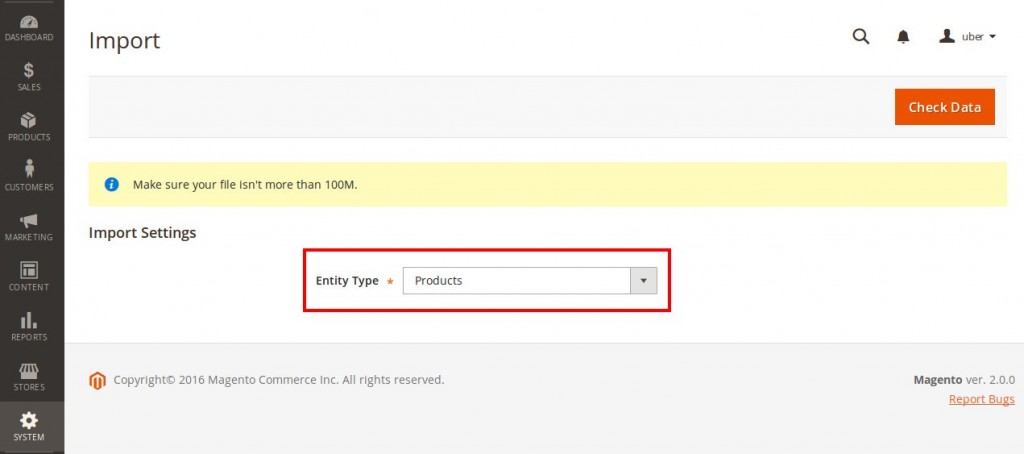Open the Content layout icon
Screen dimensions: 1024x454
(29, 270)
